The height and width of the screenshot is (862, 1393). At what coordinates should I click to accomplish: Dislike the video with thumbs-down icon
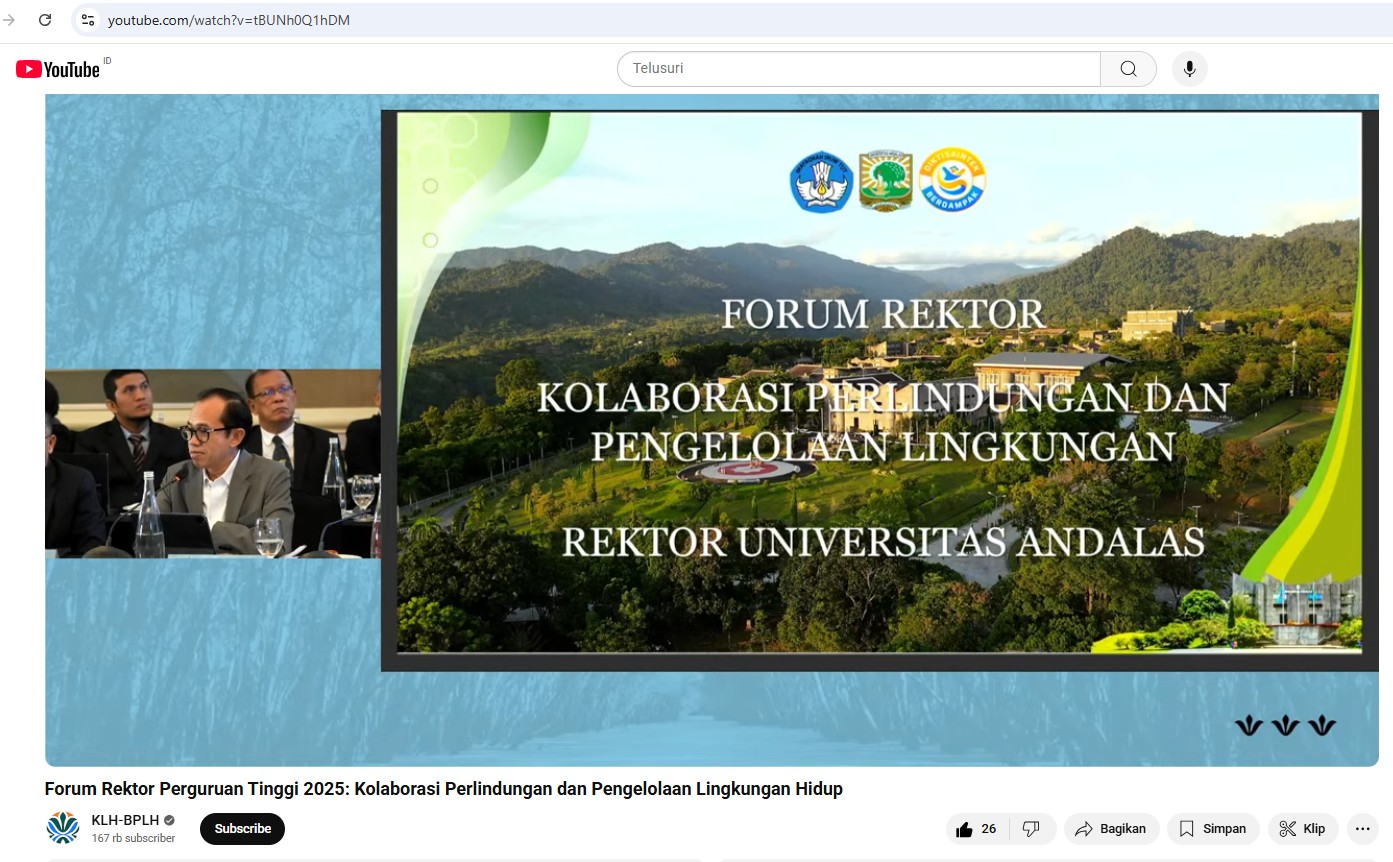tap(1032, 829)
